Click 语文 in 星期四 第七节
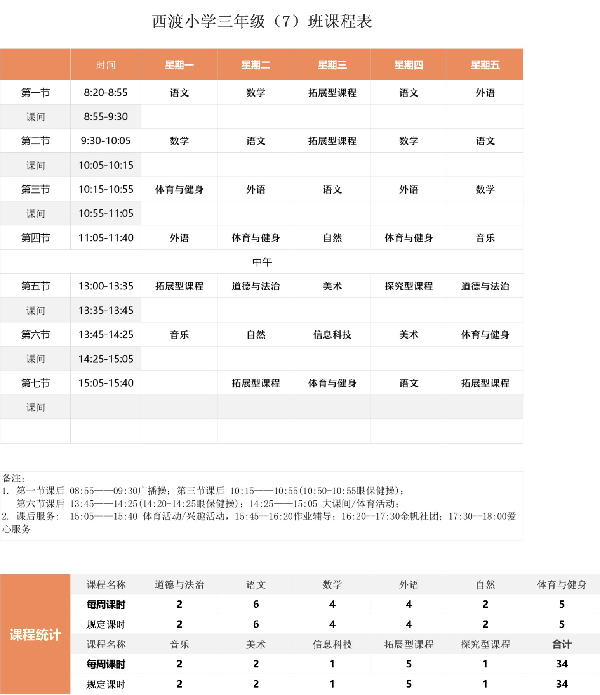This screenshot has width=600, height=695. pos(409,383)
